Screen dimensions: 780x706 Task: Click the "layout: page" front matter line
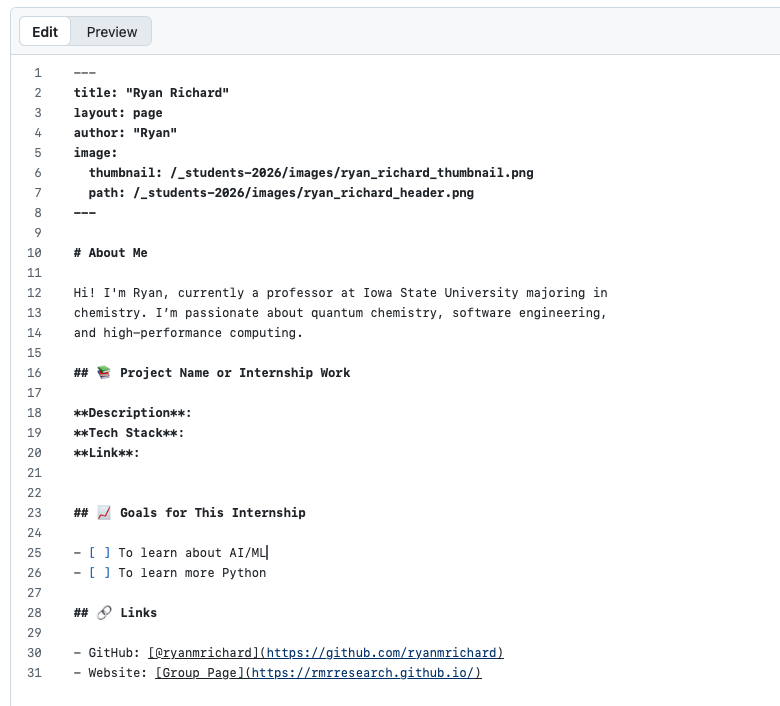pyautogui.click(x=118, y=113)
